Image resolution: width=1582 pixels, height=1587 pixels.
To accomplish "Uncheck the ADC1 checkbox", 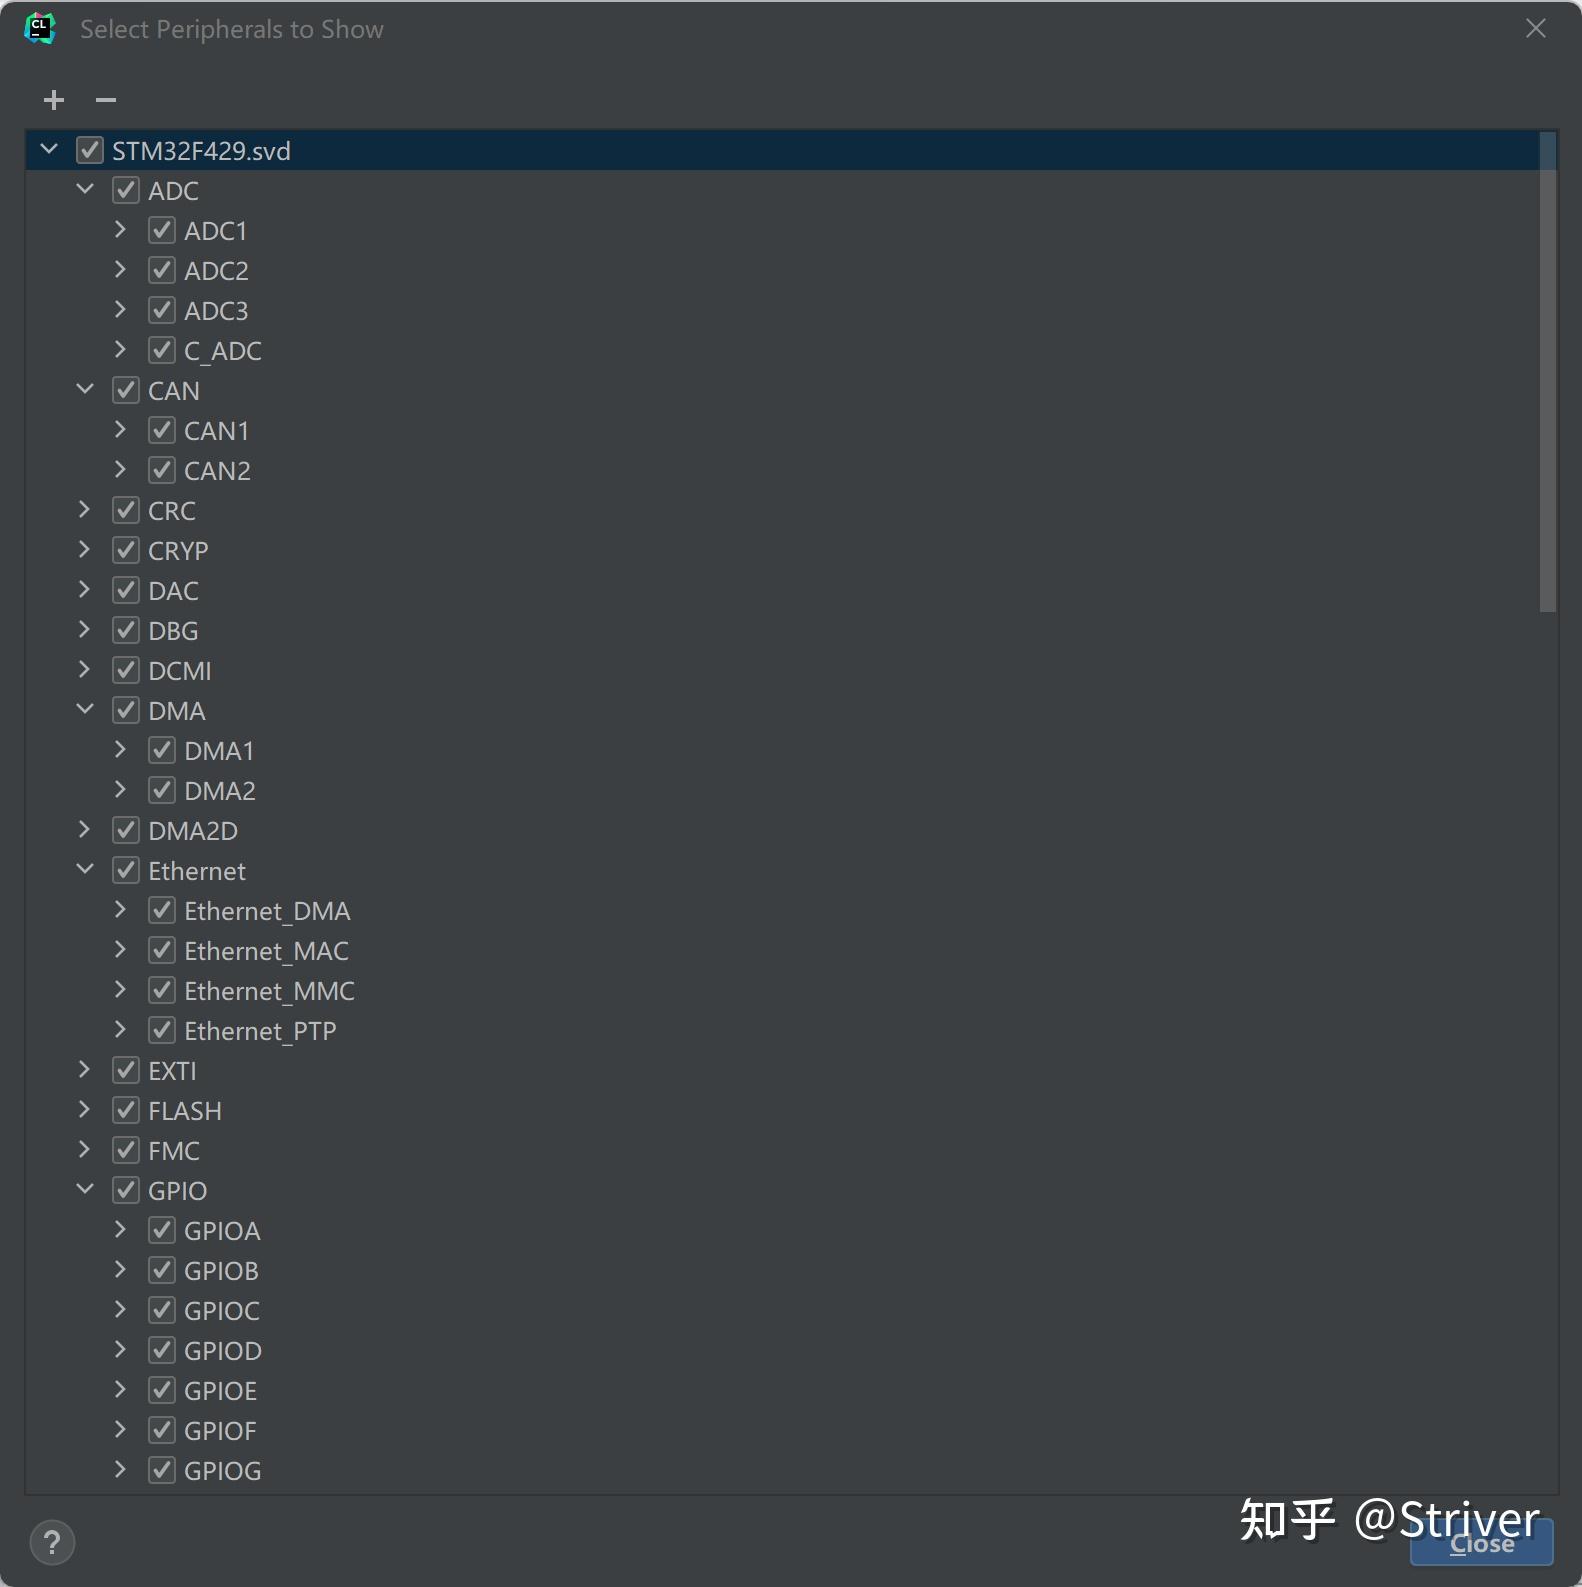I will (161, 230).
